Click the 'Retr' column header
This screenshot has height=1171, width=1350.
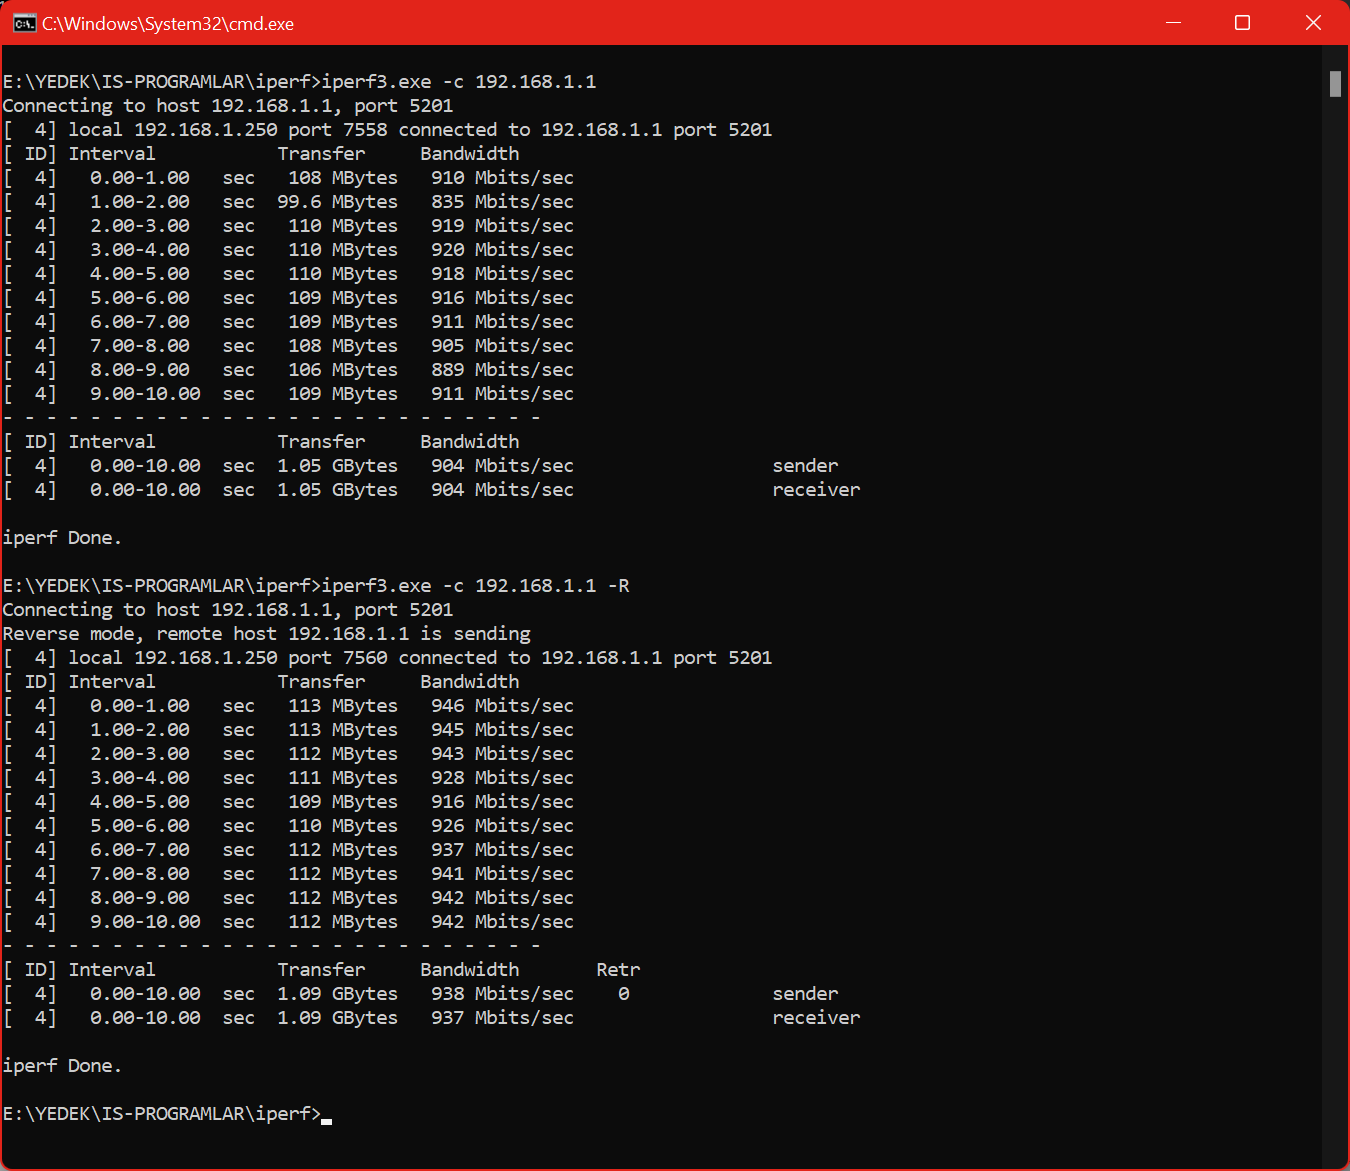click(x=618, y=970)
